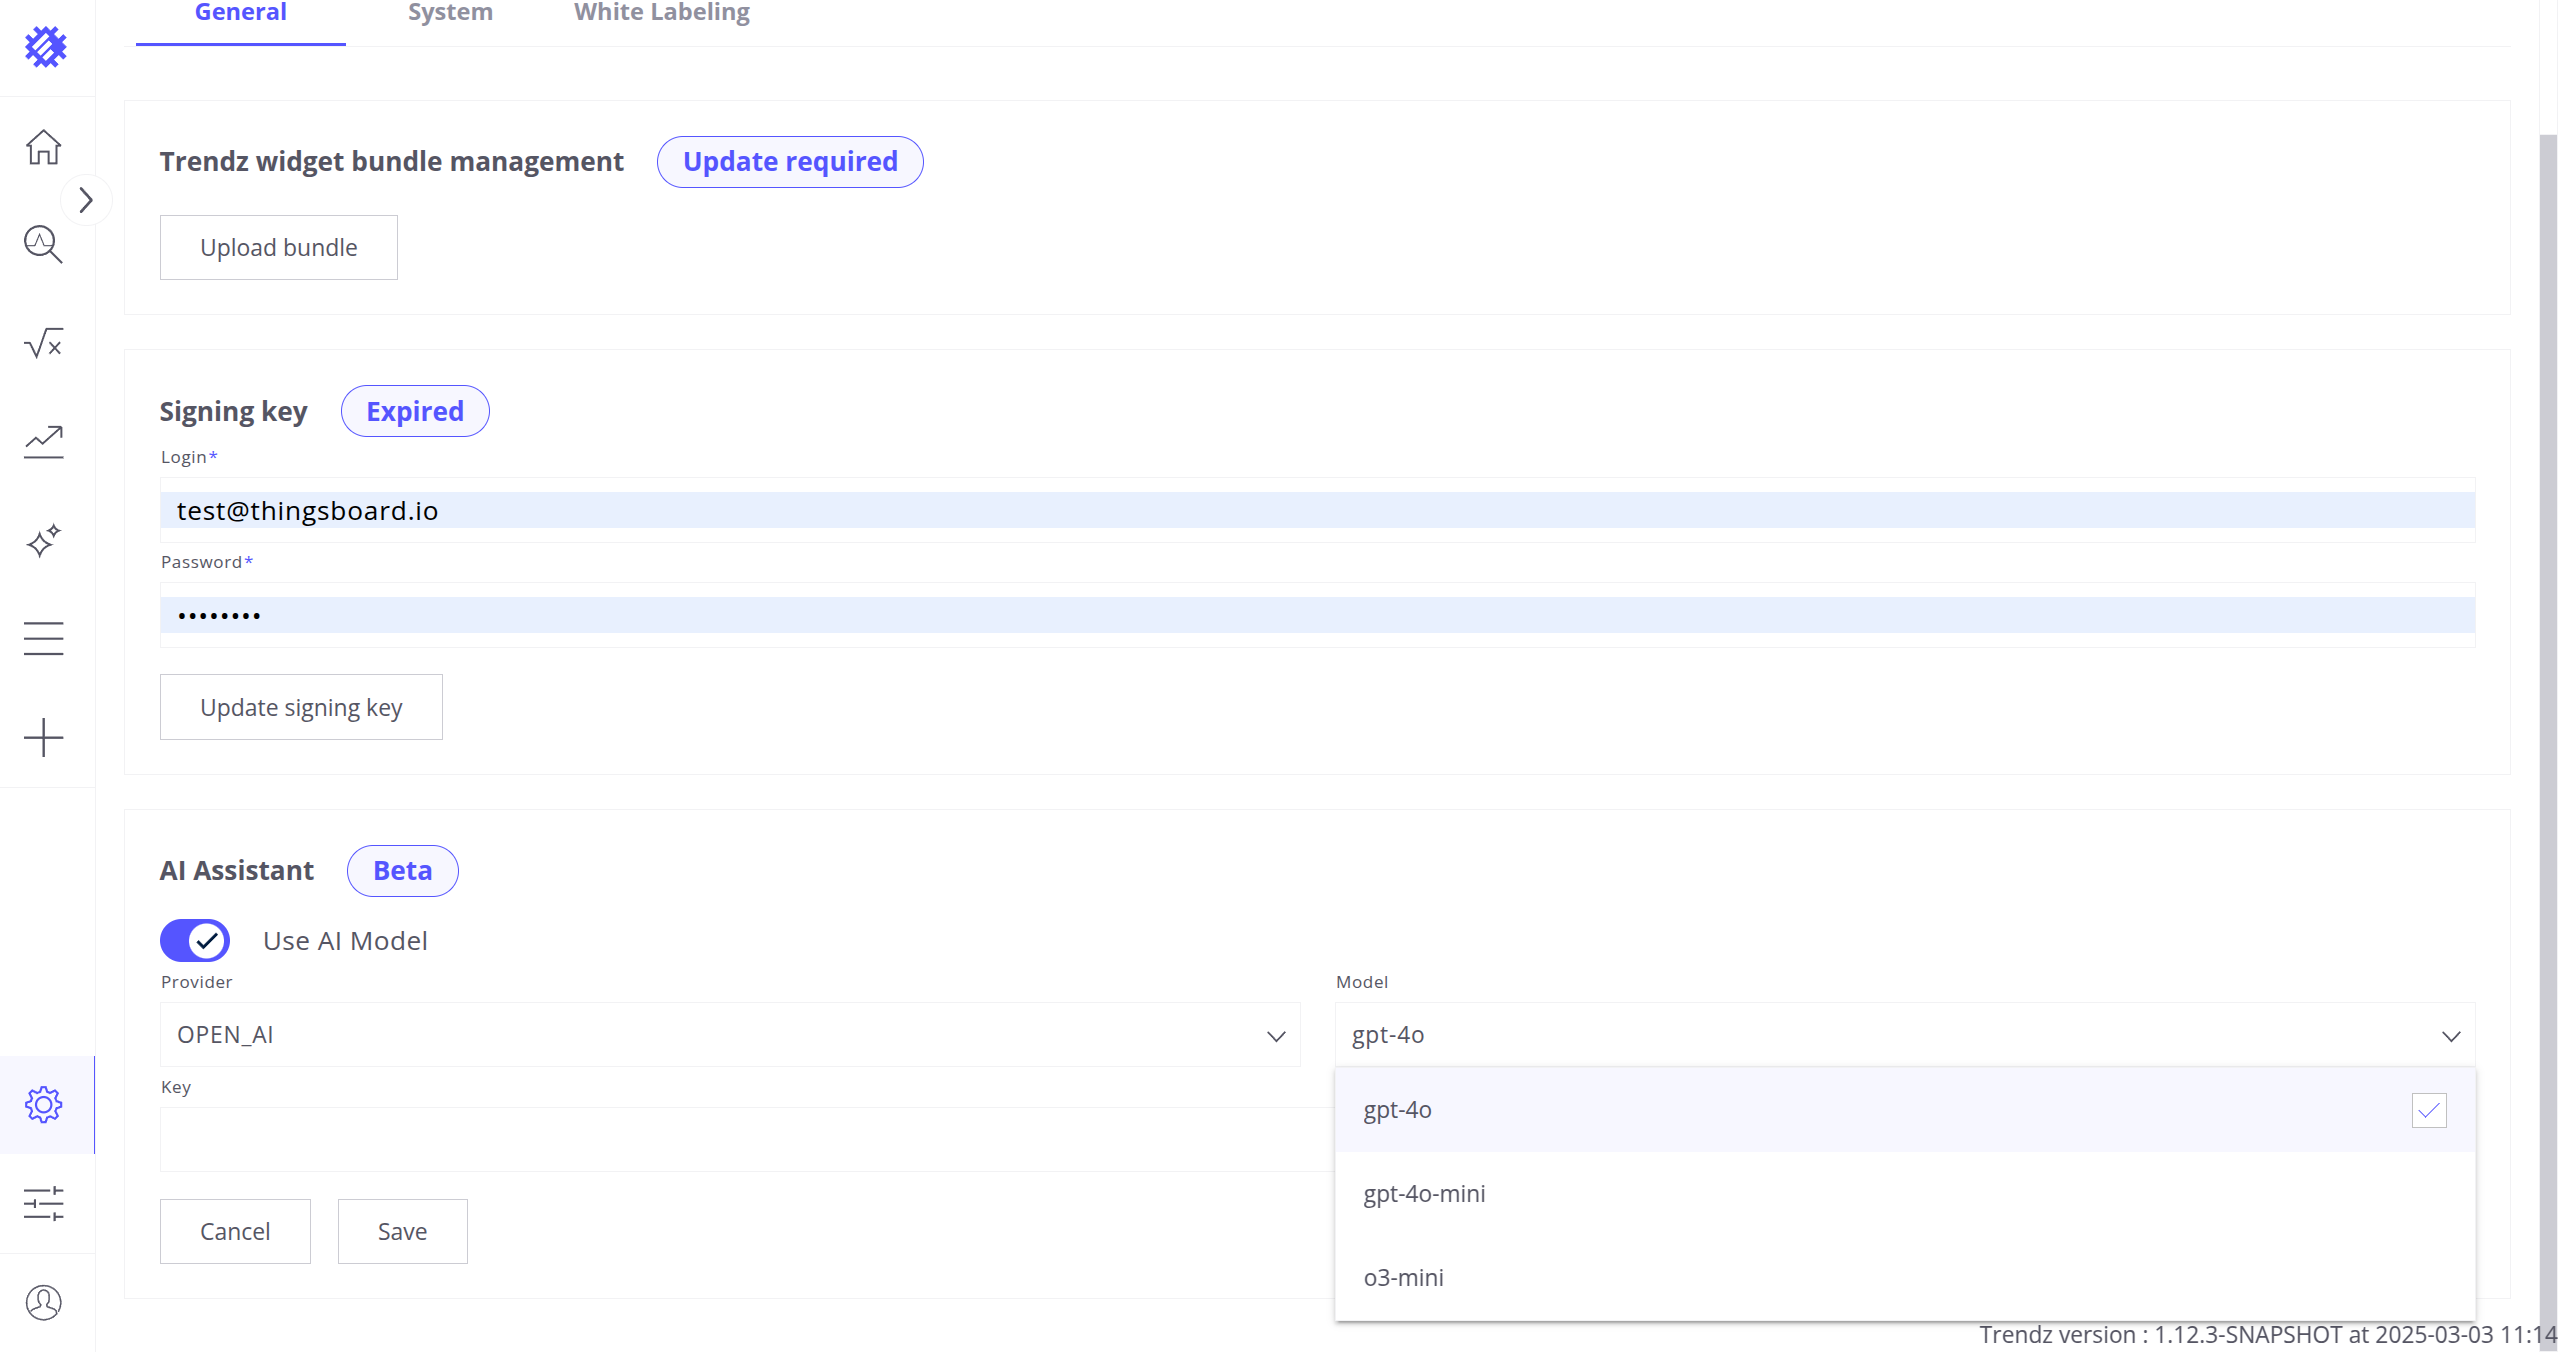Image resolution: width=2558 pixels, height=1352 pixels.
Task: Switch to the System tab
Action: pyautogui.click(x=450, y=14)
